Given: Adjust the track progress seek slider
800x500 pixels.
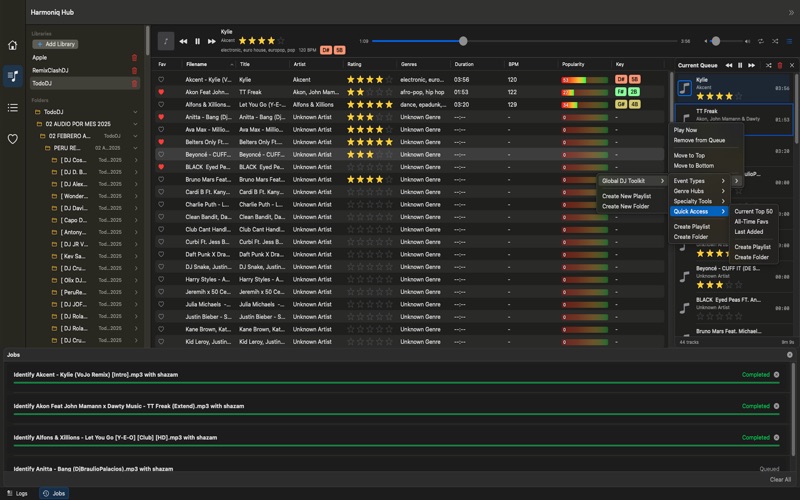Looking at the screenshot, I should click(x=463, y=41).
